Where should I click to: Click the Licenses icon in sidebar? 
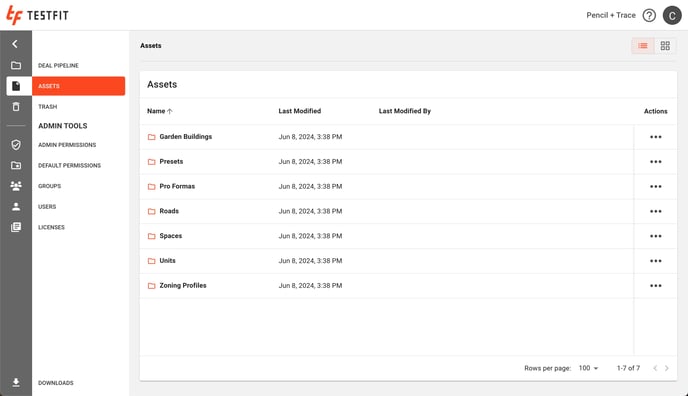click(16, 227)
